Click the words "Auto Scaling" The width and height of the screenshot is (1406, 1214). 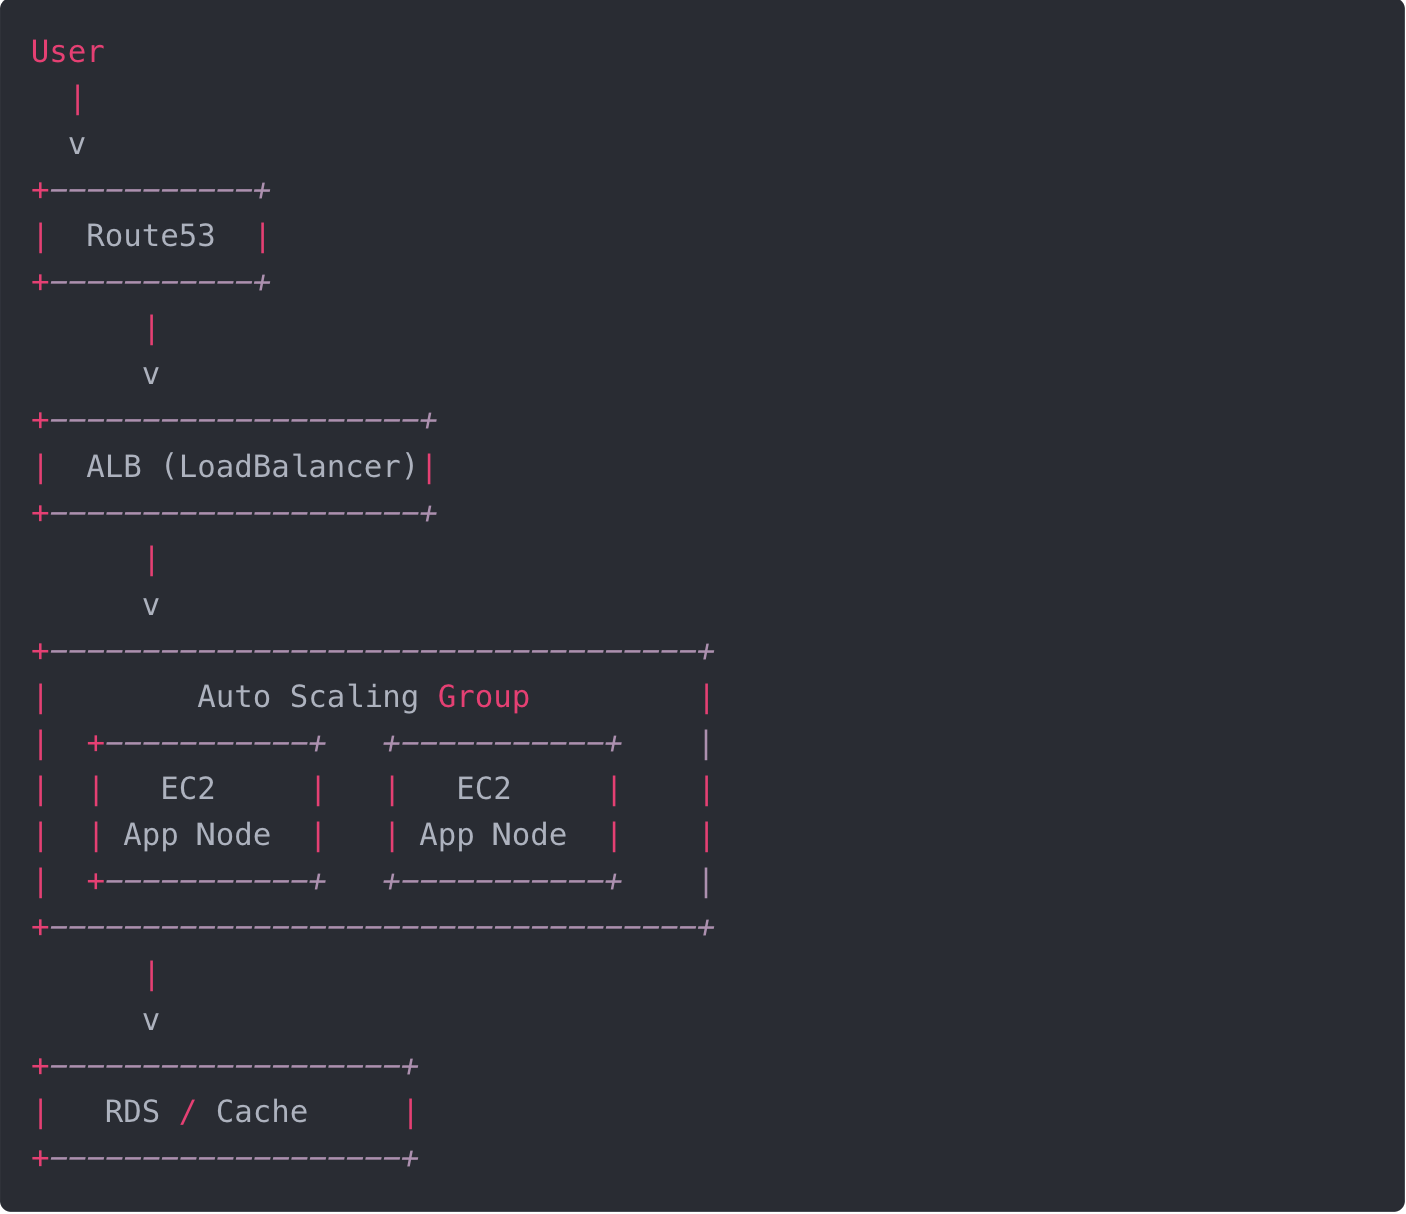308,697
